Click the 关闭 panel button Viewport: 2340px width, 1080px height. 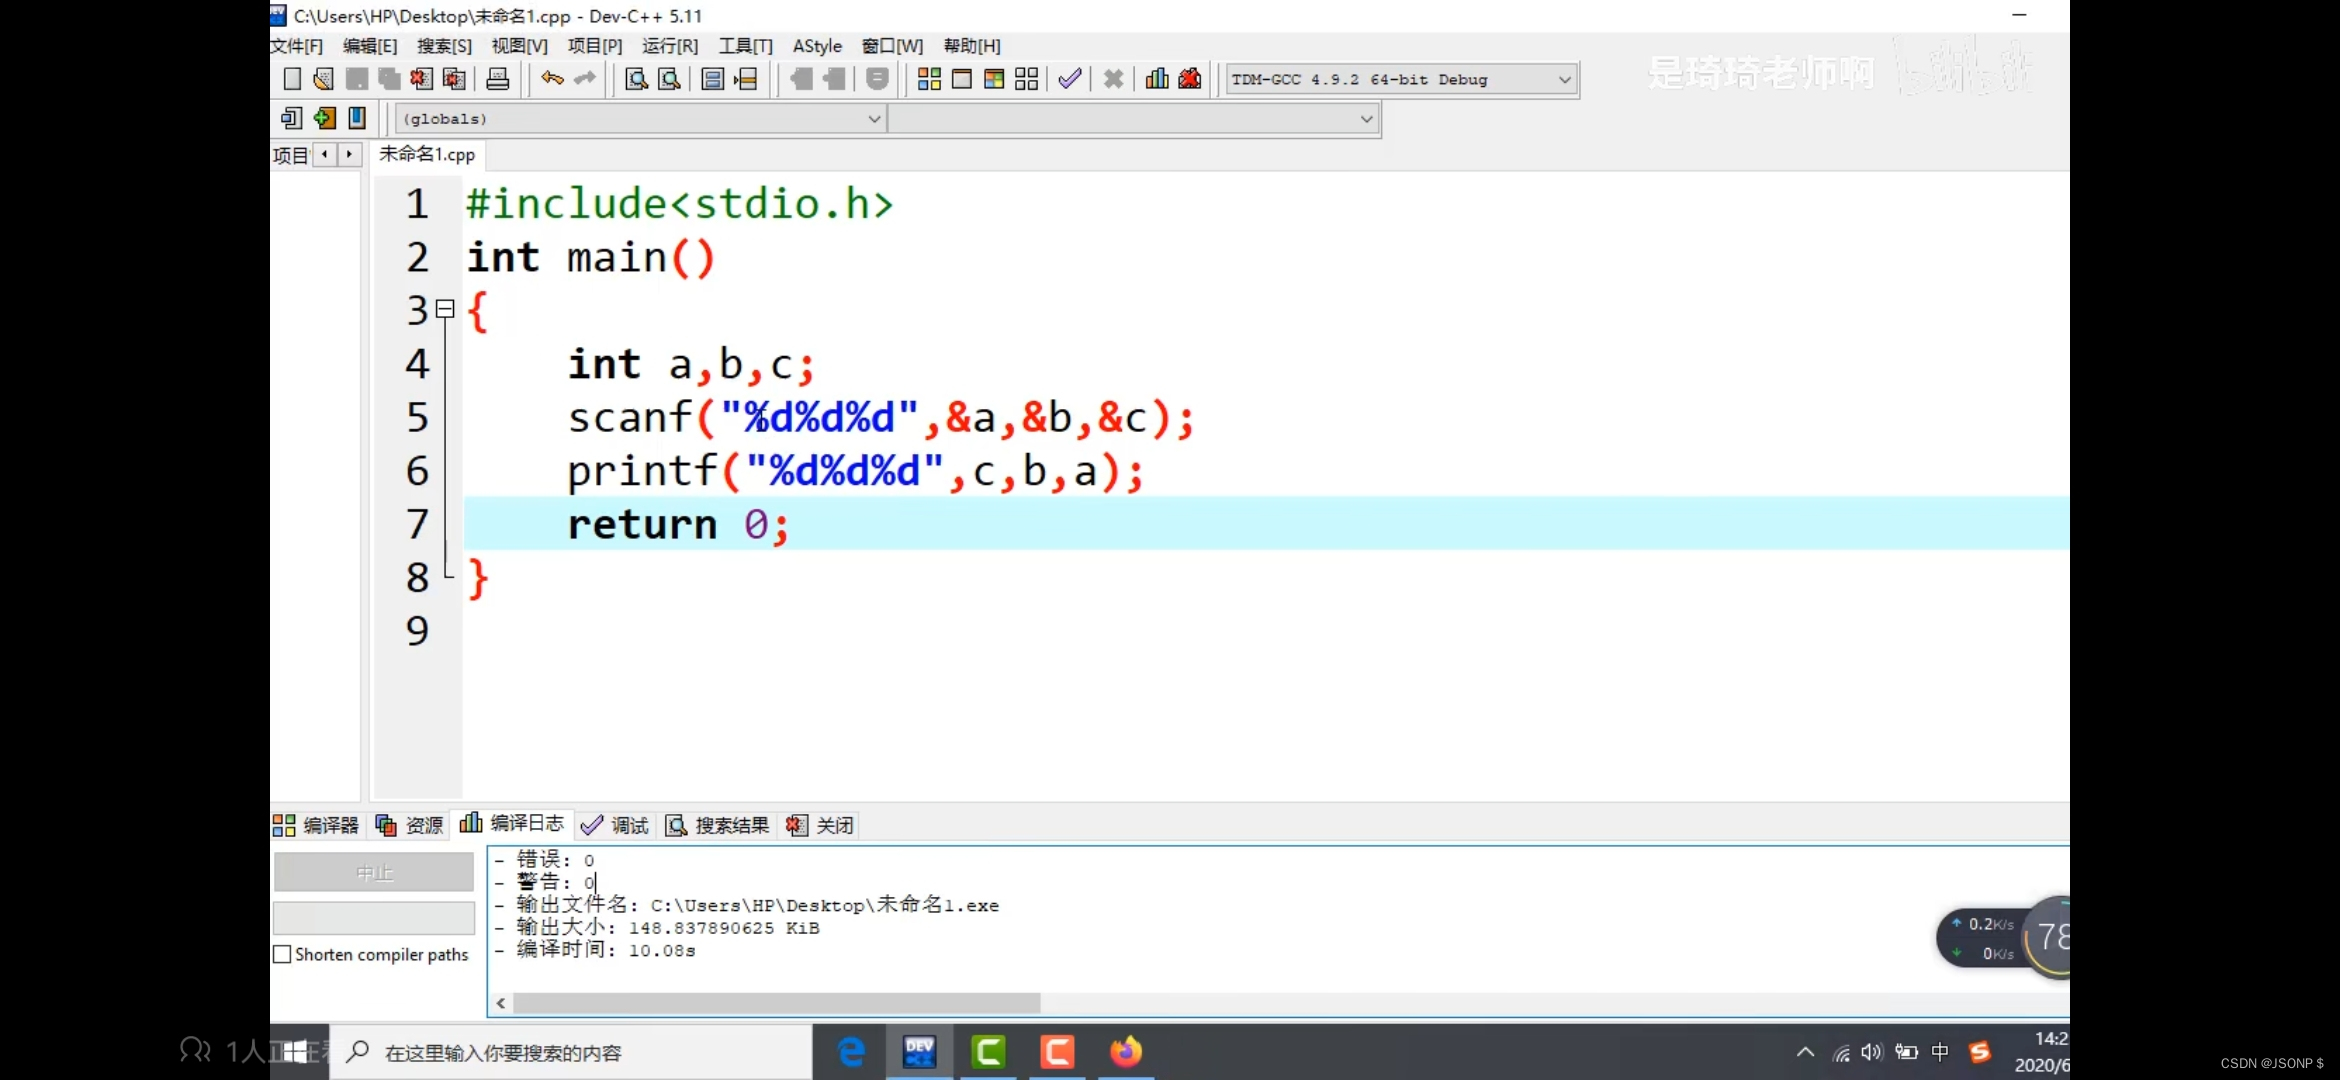click(x=821, y=825)
